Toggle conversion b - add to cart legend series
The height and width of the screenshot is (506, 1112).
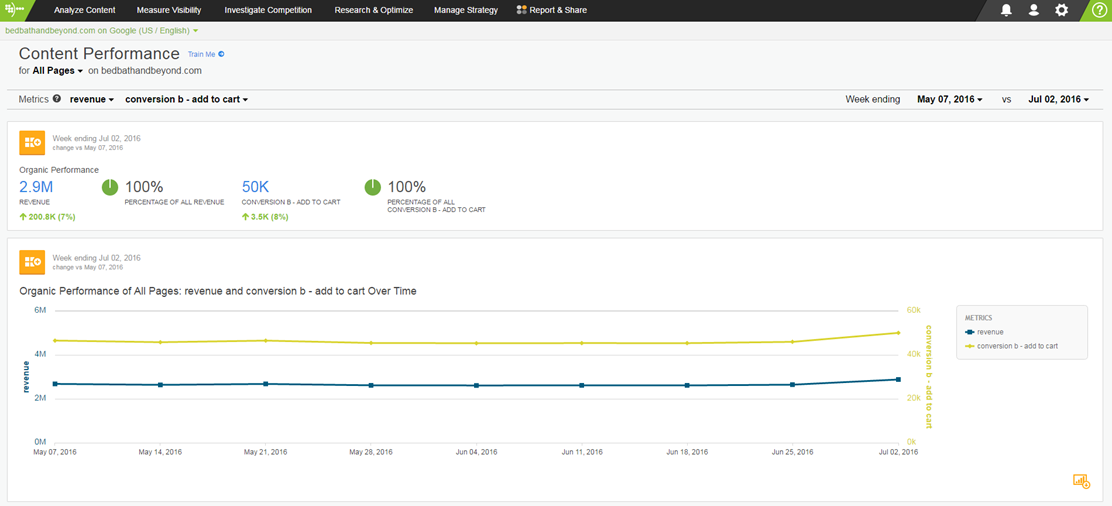tap(1012, 346)
